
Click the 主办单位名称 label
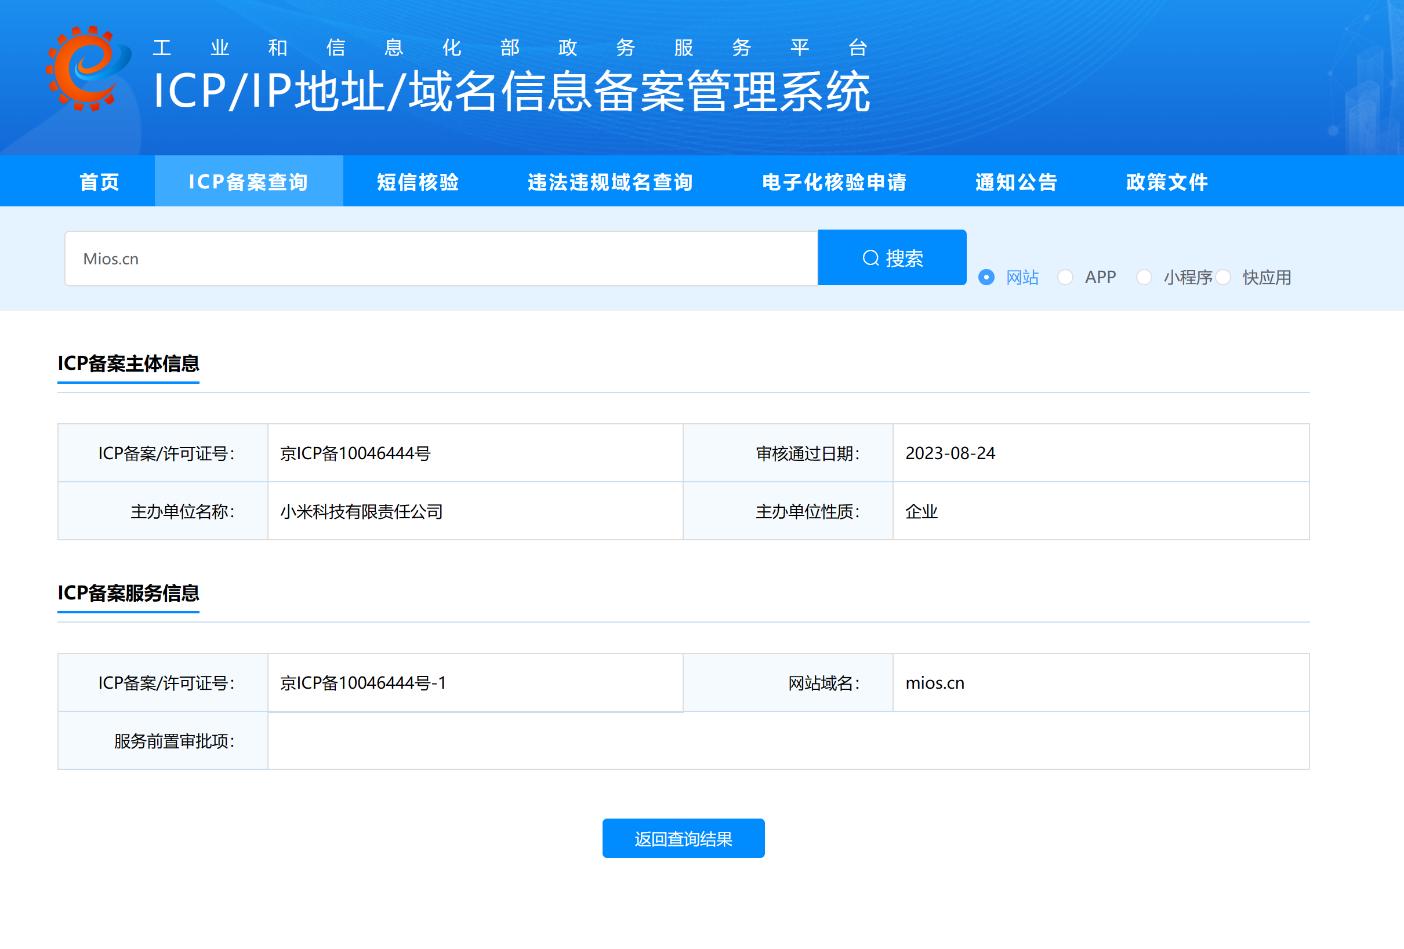tap(183, 511)
